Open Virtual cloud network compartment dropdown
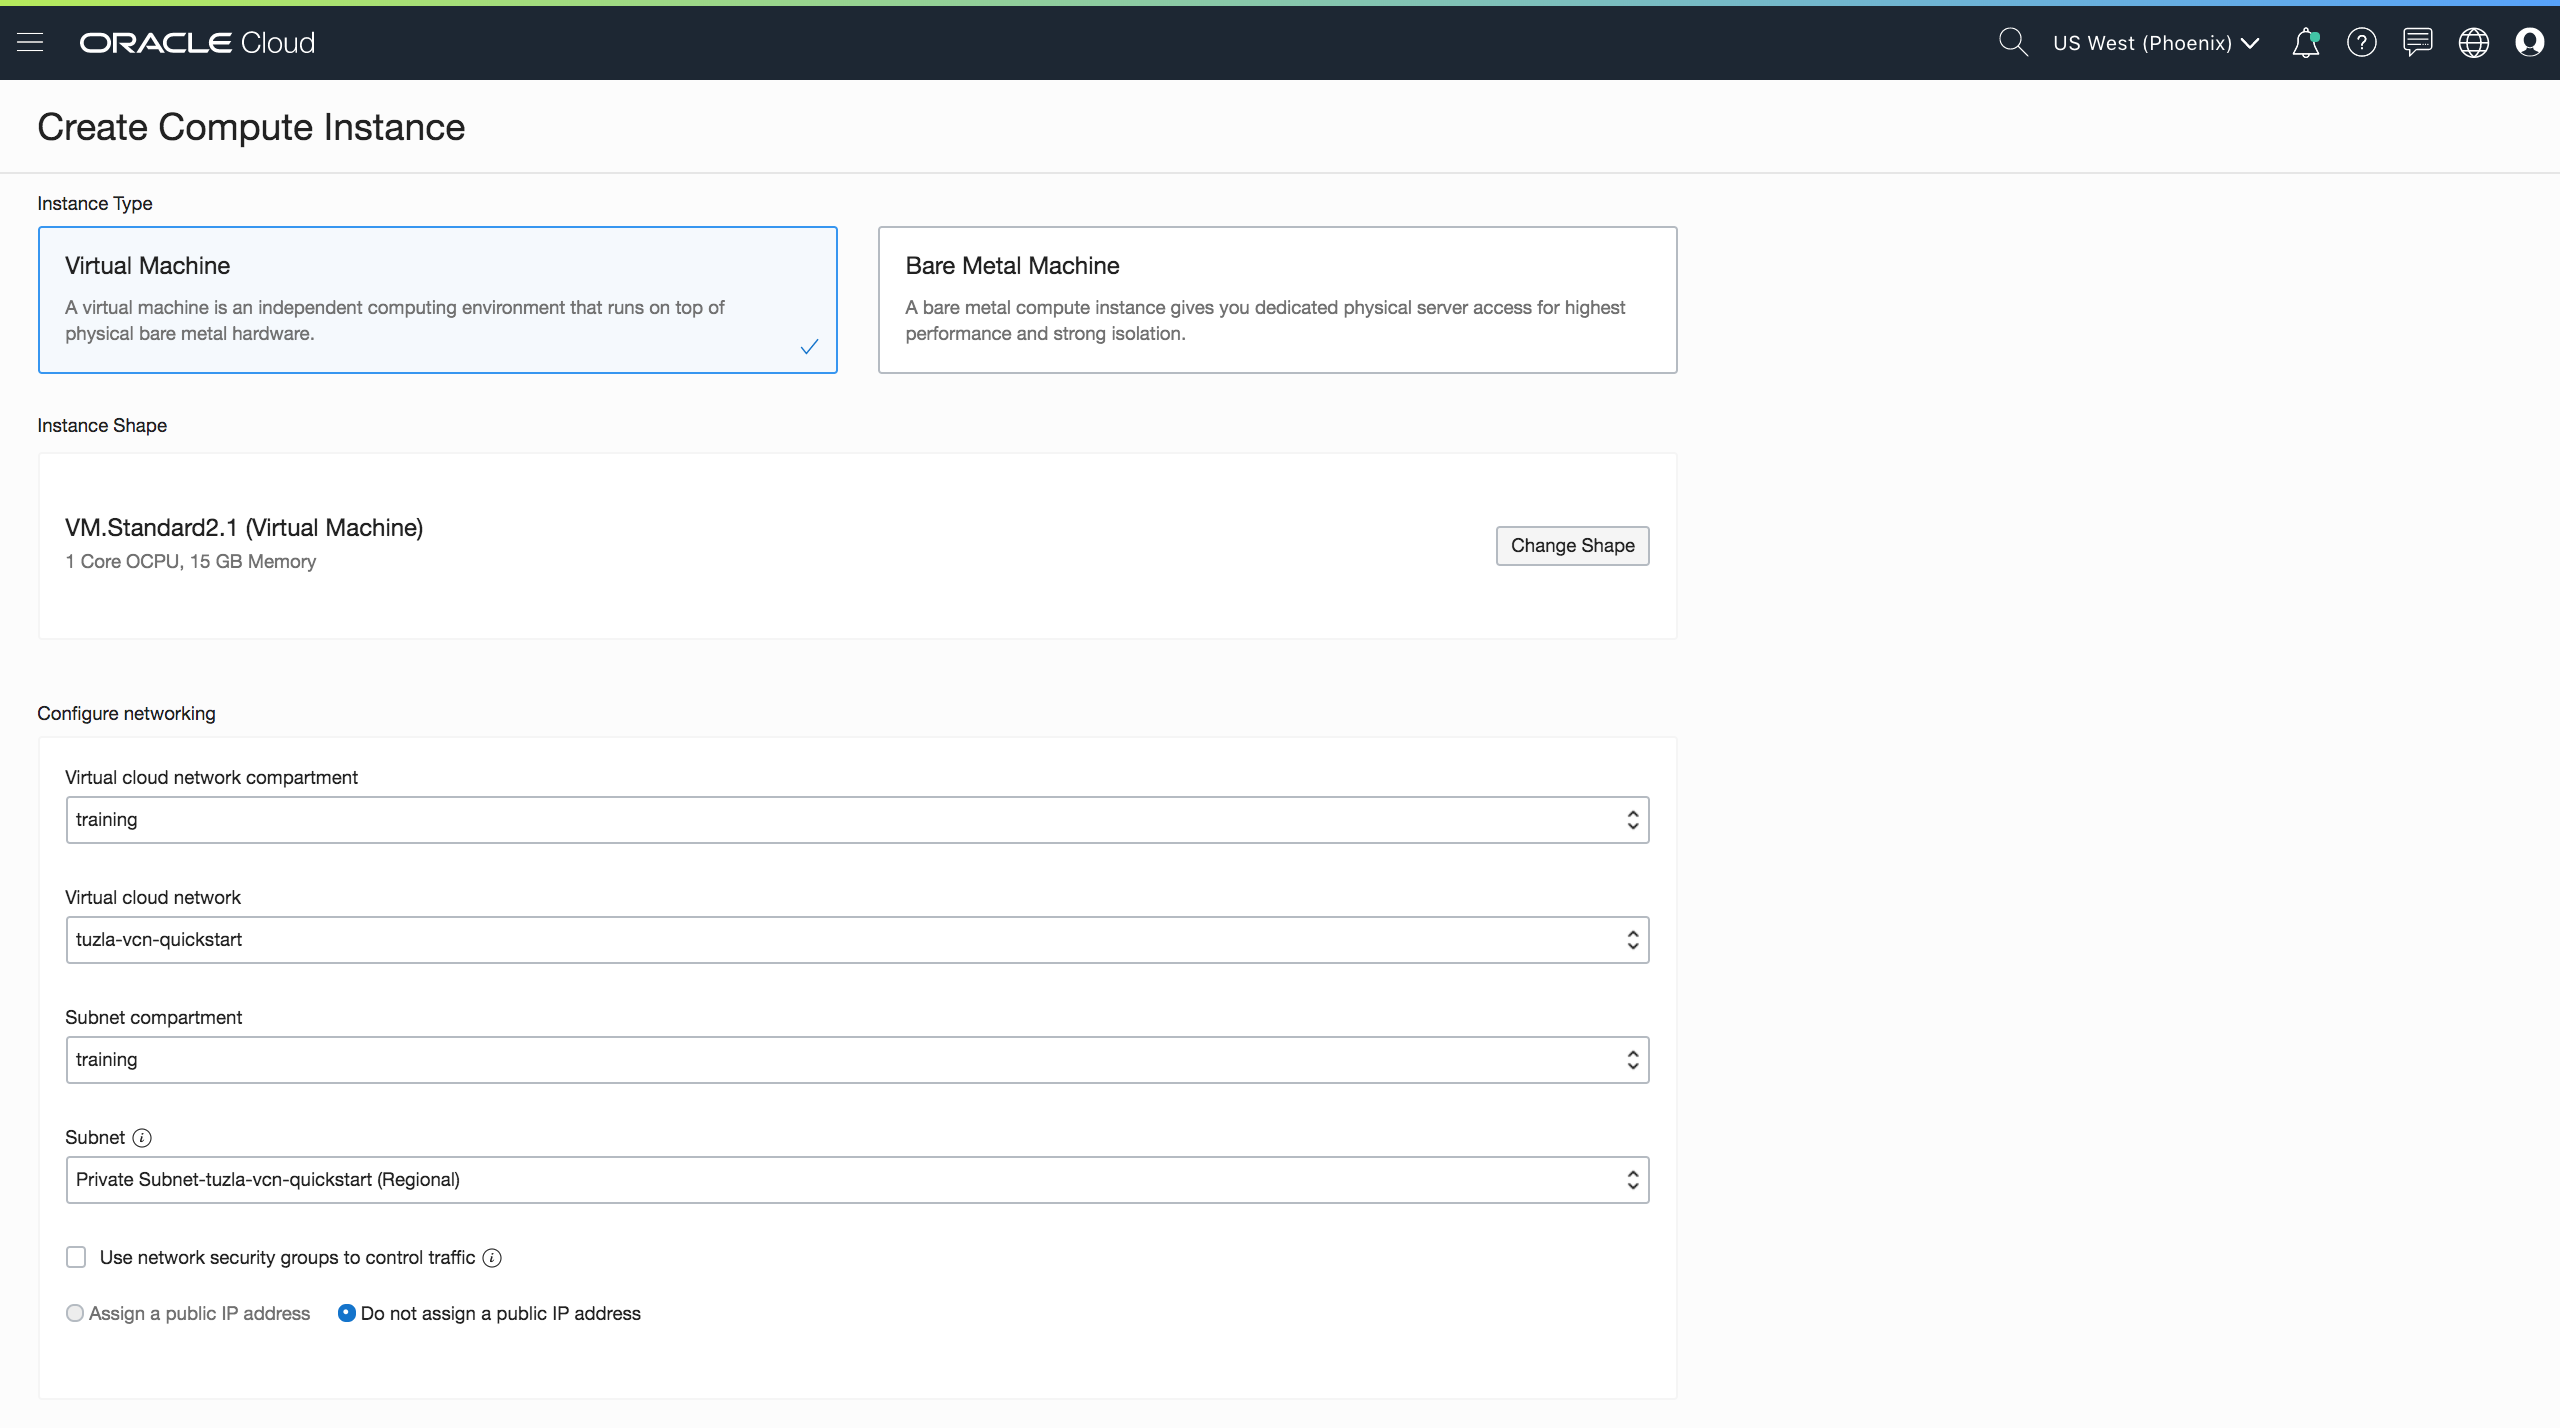Viewport: 2560px width, 1428px height. pos(857,820)
